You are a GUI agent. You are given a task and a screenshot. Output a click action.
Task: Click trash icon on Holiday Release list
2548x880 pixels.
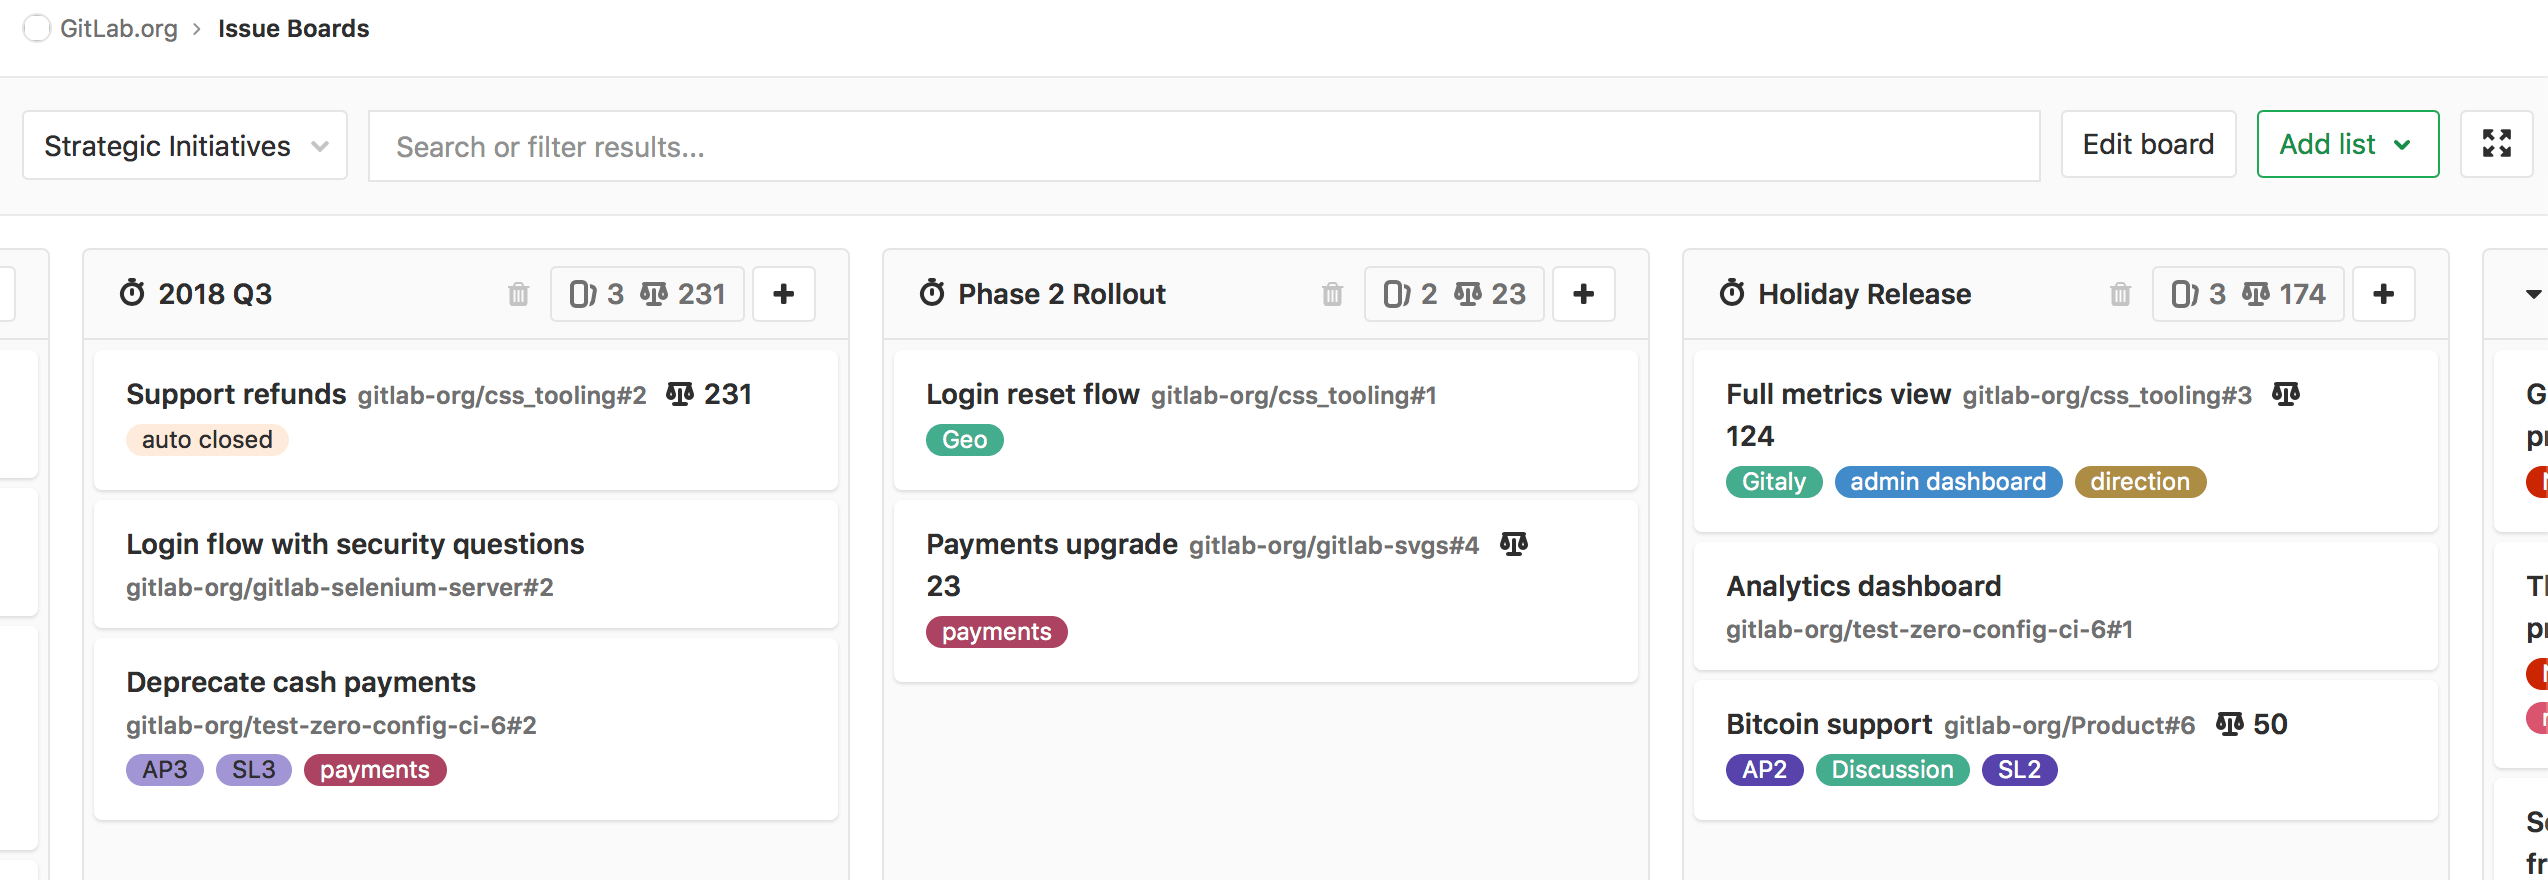[x=2120, y=294]
